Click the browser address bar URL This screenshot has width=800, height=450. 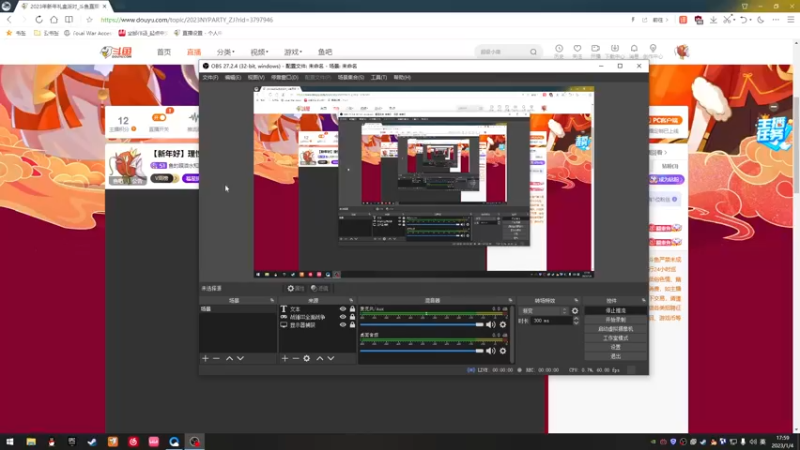pos(187,20)
